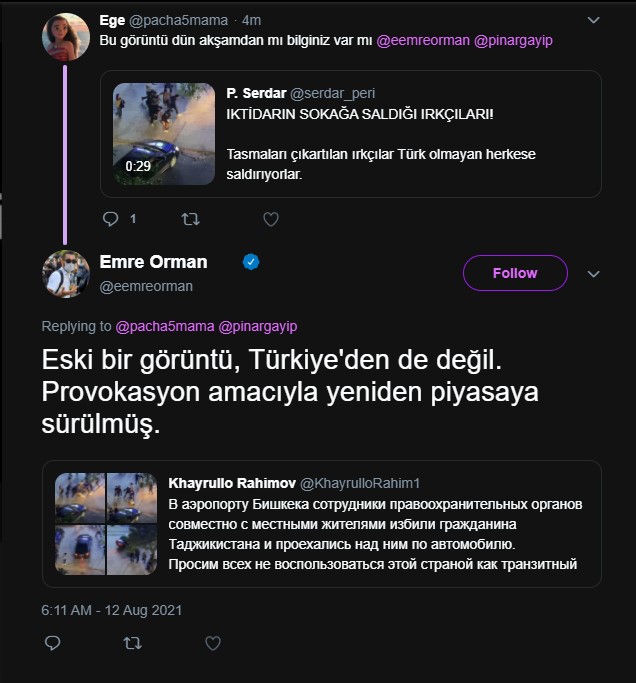
Task: Like Ege's tweet
Action: [270, 219]
